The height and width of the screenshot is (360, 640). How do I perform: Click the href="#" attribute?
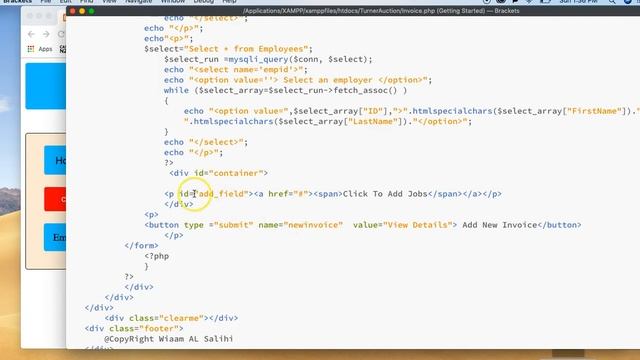[288, 194]
